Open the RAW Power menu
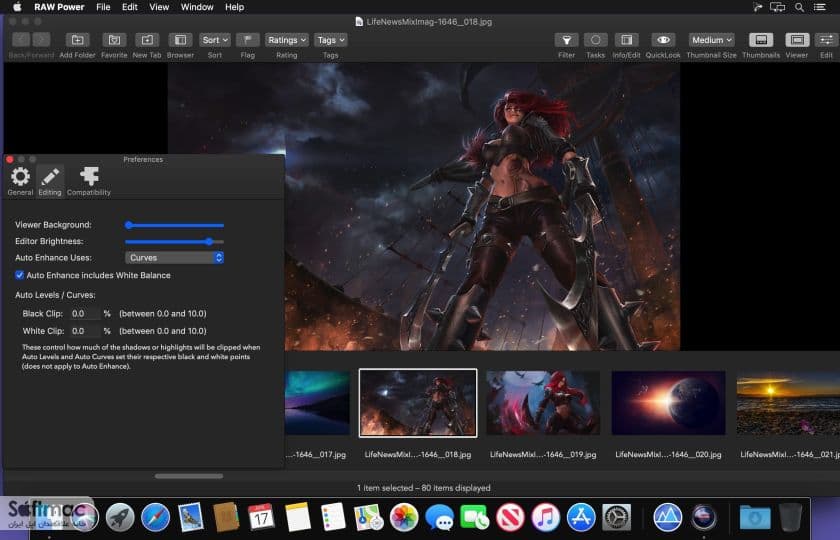Viewport: 840px width, 540px height. point(59,7)
